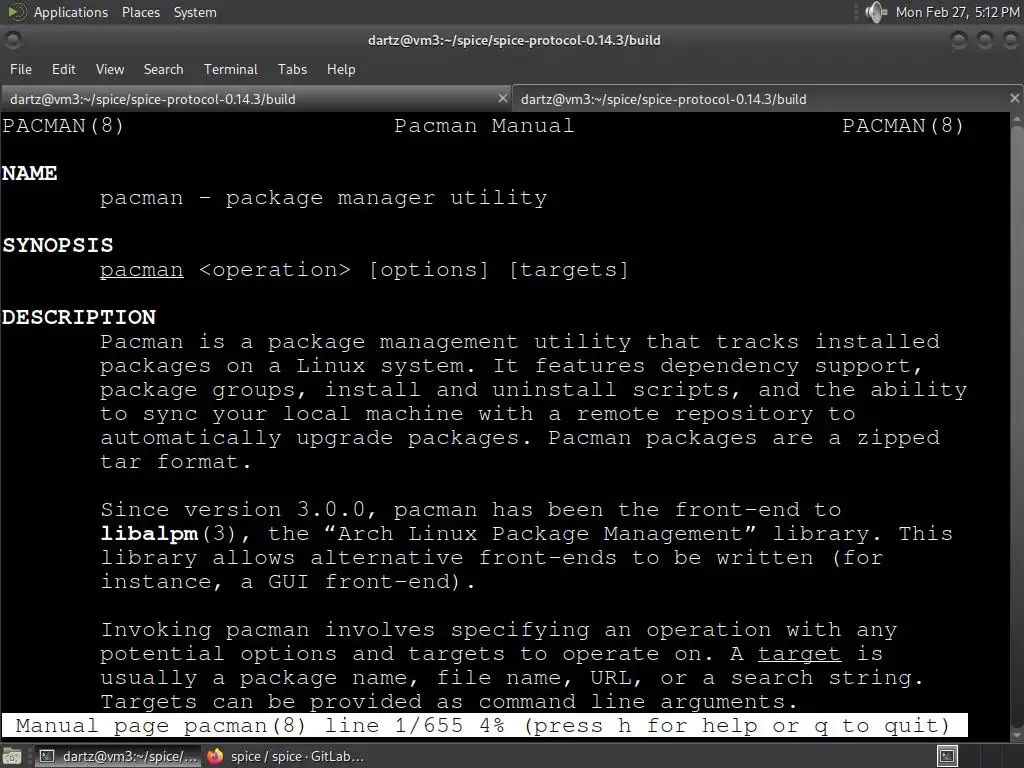Open the Edit menu
The image size is (1024, 768).
click(63, 69)
